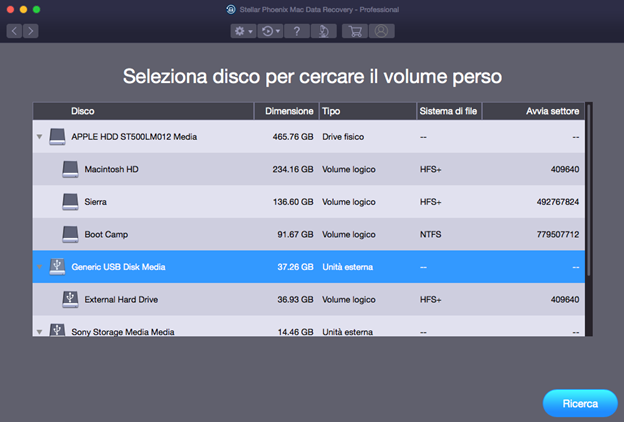This screenshot has width=624, height=422.
Task: Open the recovery history clock menu
Action: coord(271,31)
